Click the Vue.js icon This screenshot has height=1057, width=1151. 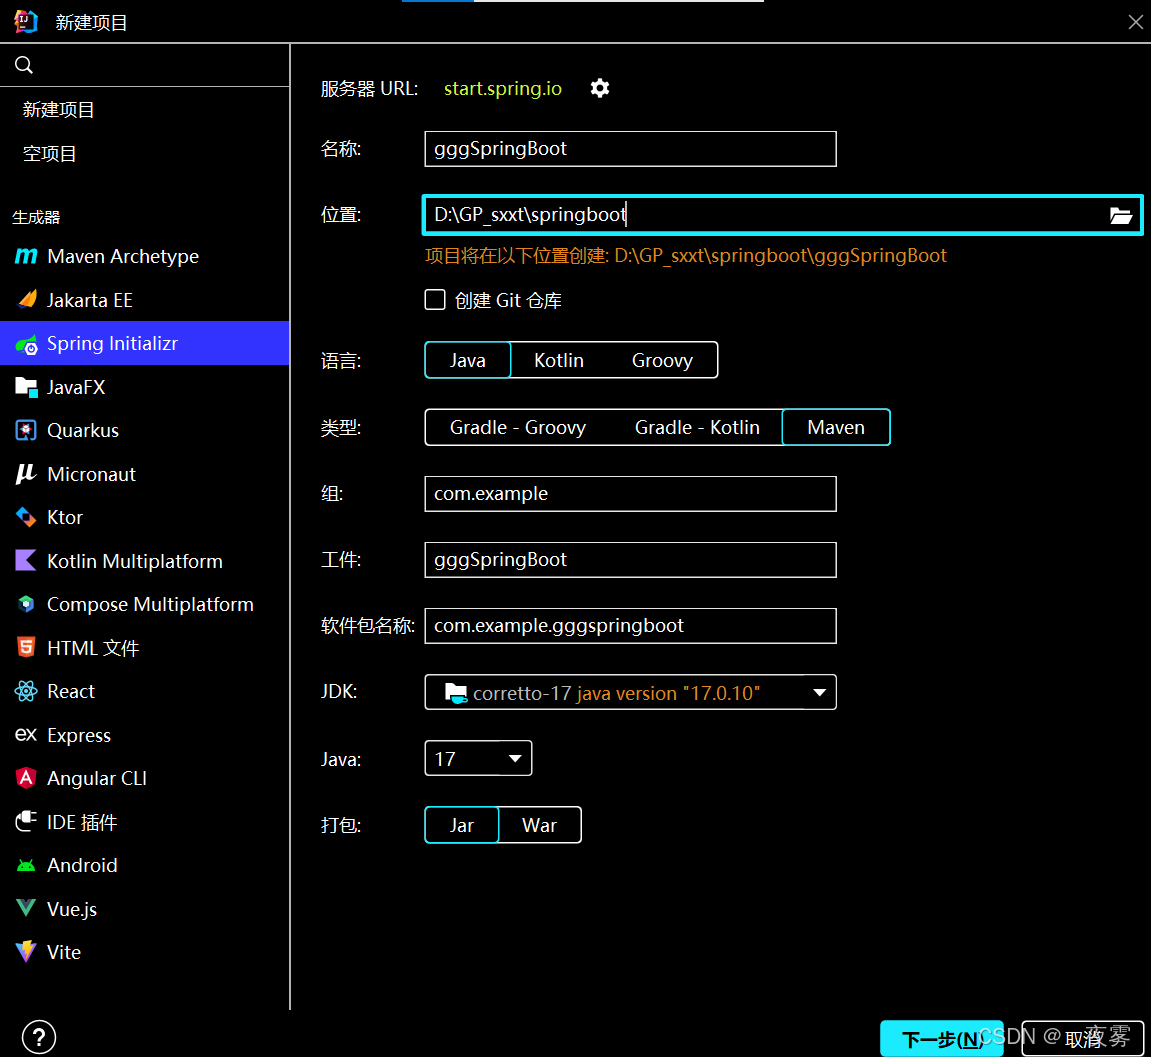(x=26, y=909)
